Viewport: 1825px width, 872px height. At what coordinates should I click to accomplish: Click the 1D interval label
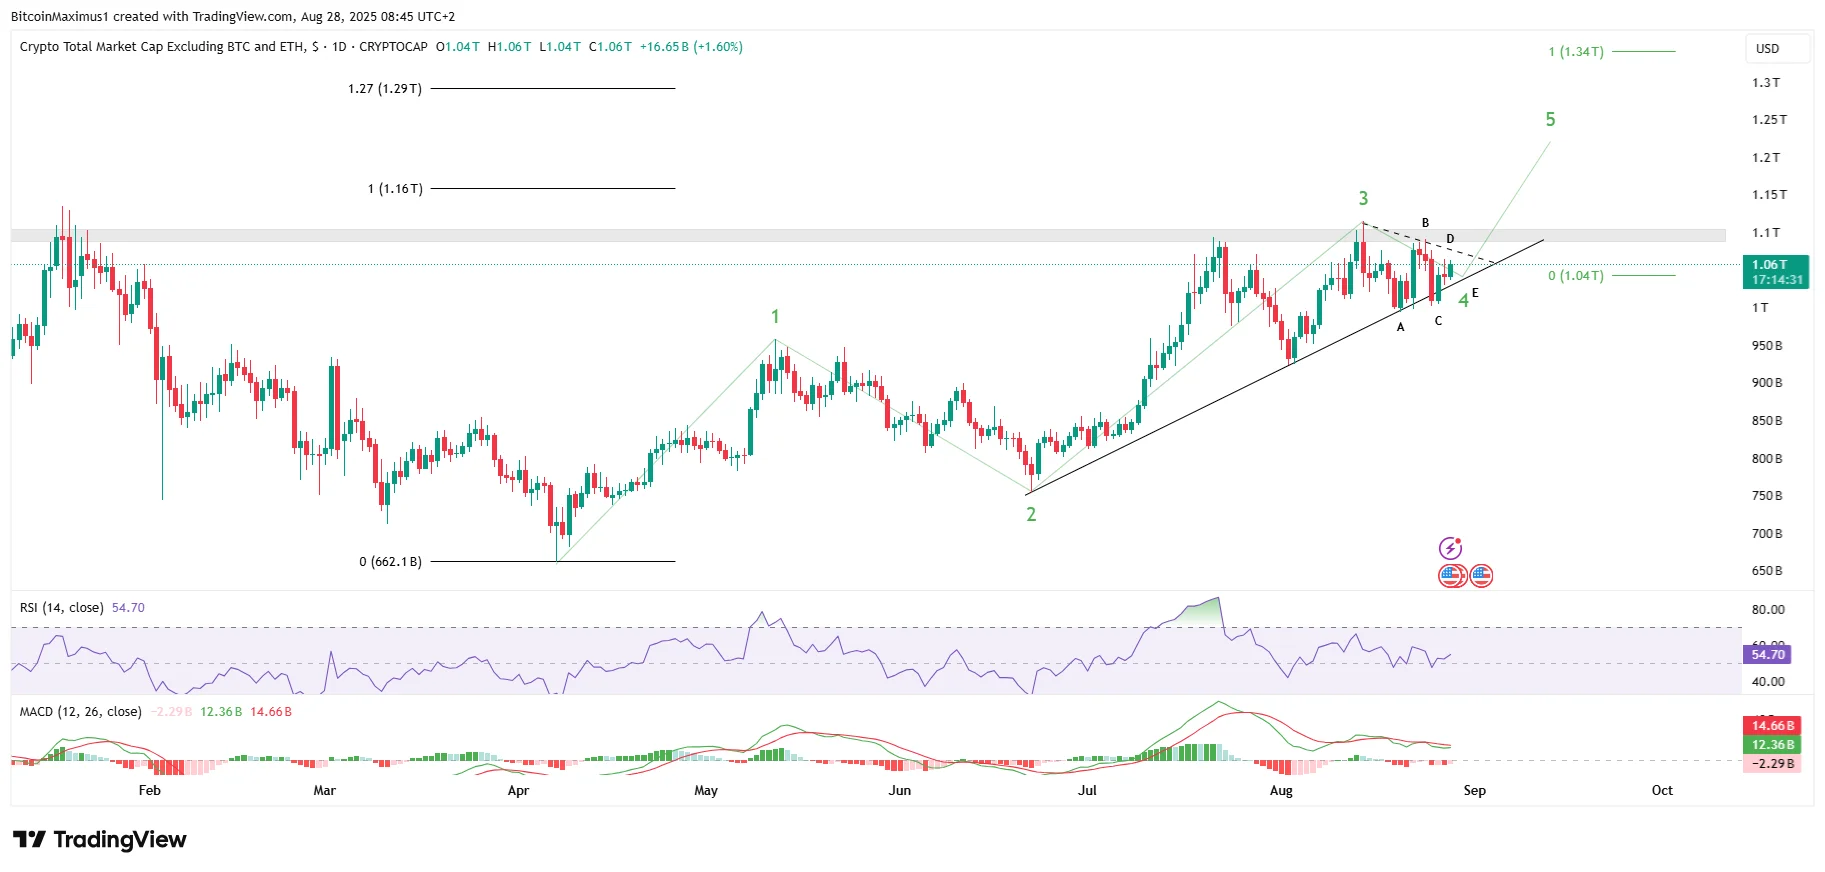(339, 47)
